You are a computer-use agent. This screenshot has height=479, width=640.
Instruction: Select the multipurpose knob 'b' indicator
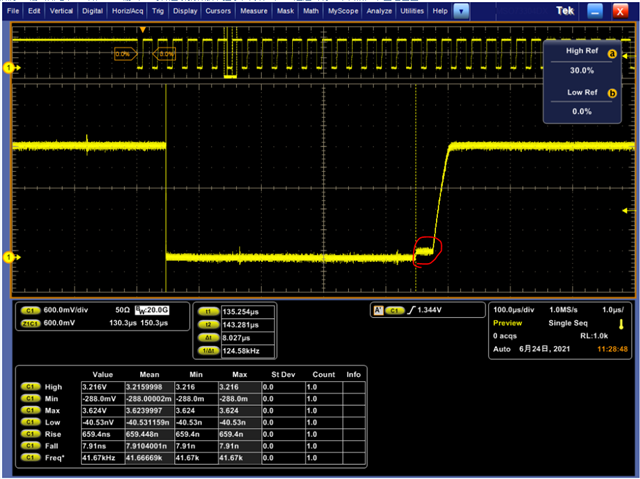click(612, 93)
